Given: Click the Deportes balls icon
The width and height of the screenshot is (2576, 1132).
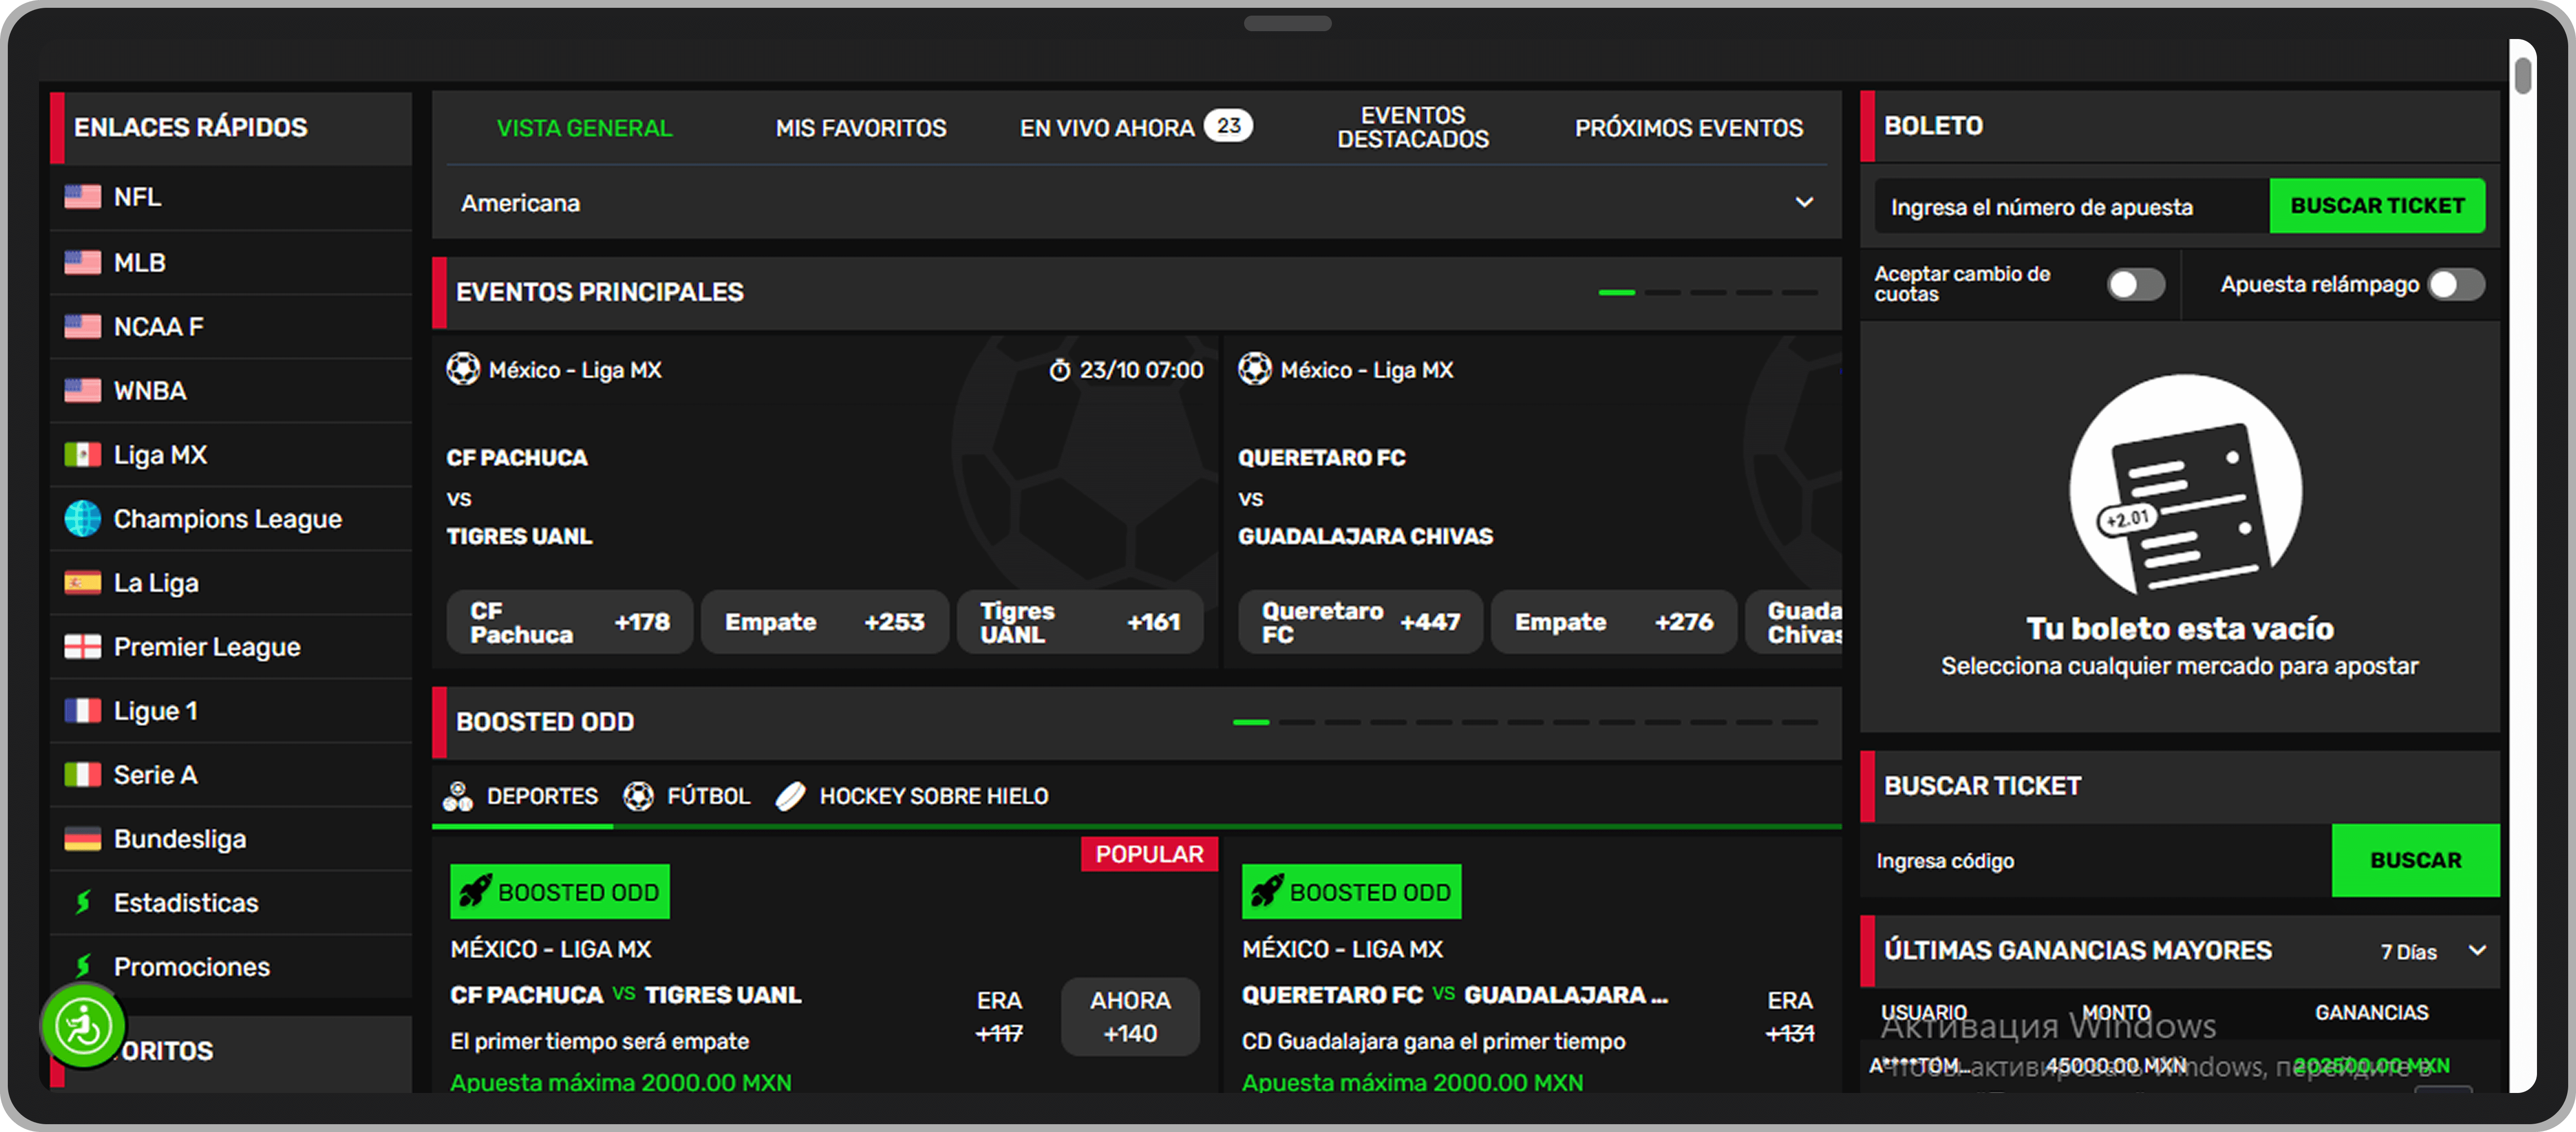Looking at the screenshot, I should point(458,796).
